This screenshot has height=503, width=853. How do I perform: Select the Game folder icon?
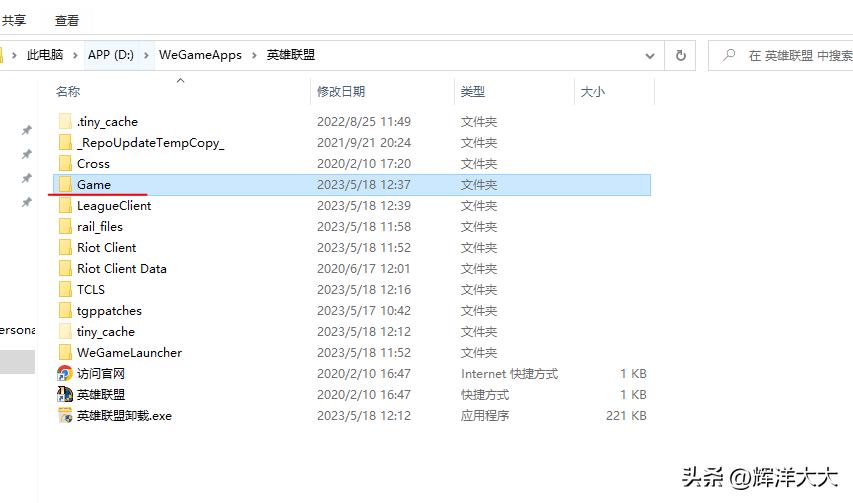[x=65, y=184]
